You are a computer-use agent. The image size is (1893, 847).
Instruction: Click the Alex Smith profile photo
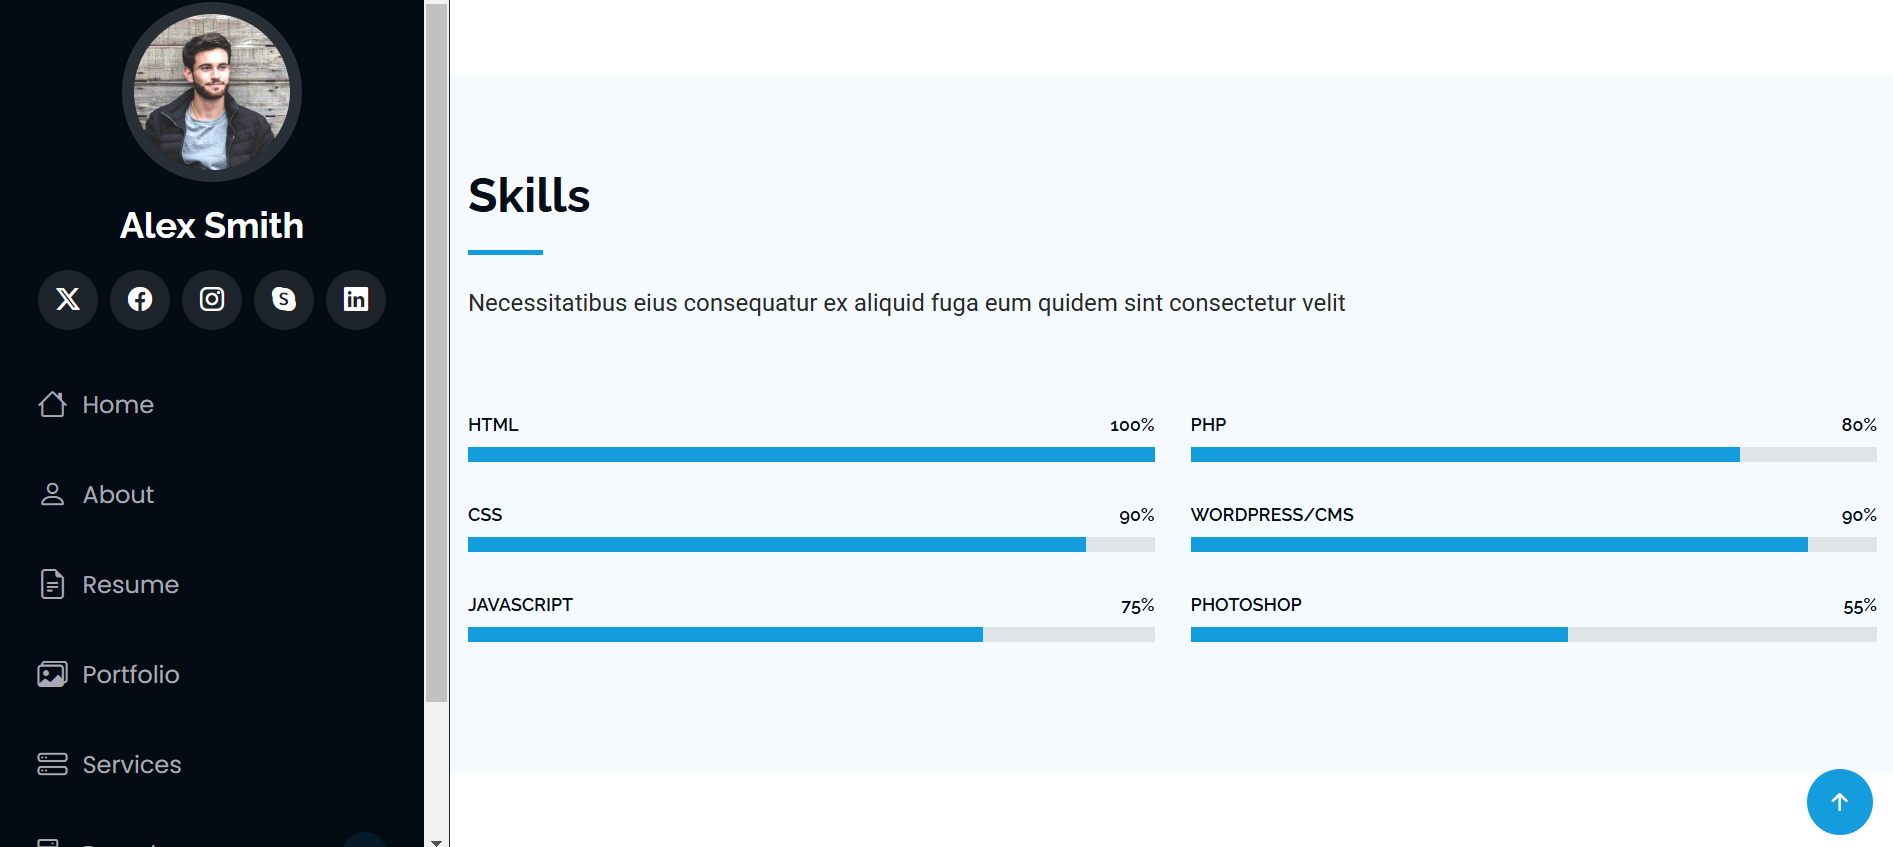[212, 92]
